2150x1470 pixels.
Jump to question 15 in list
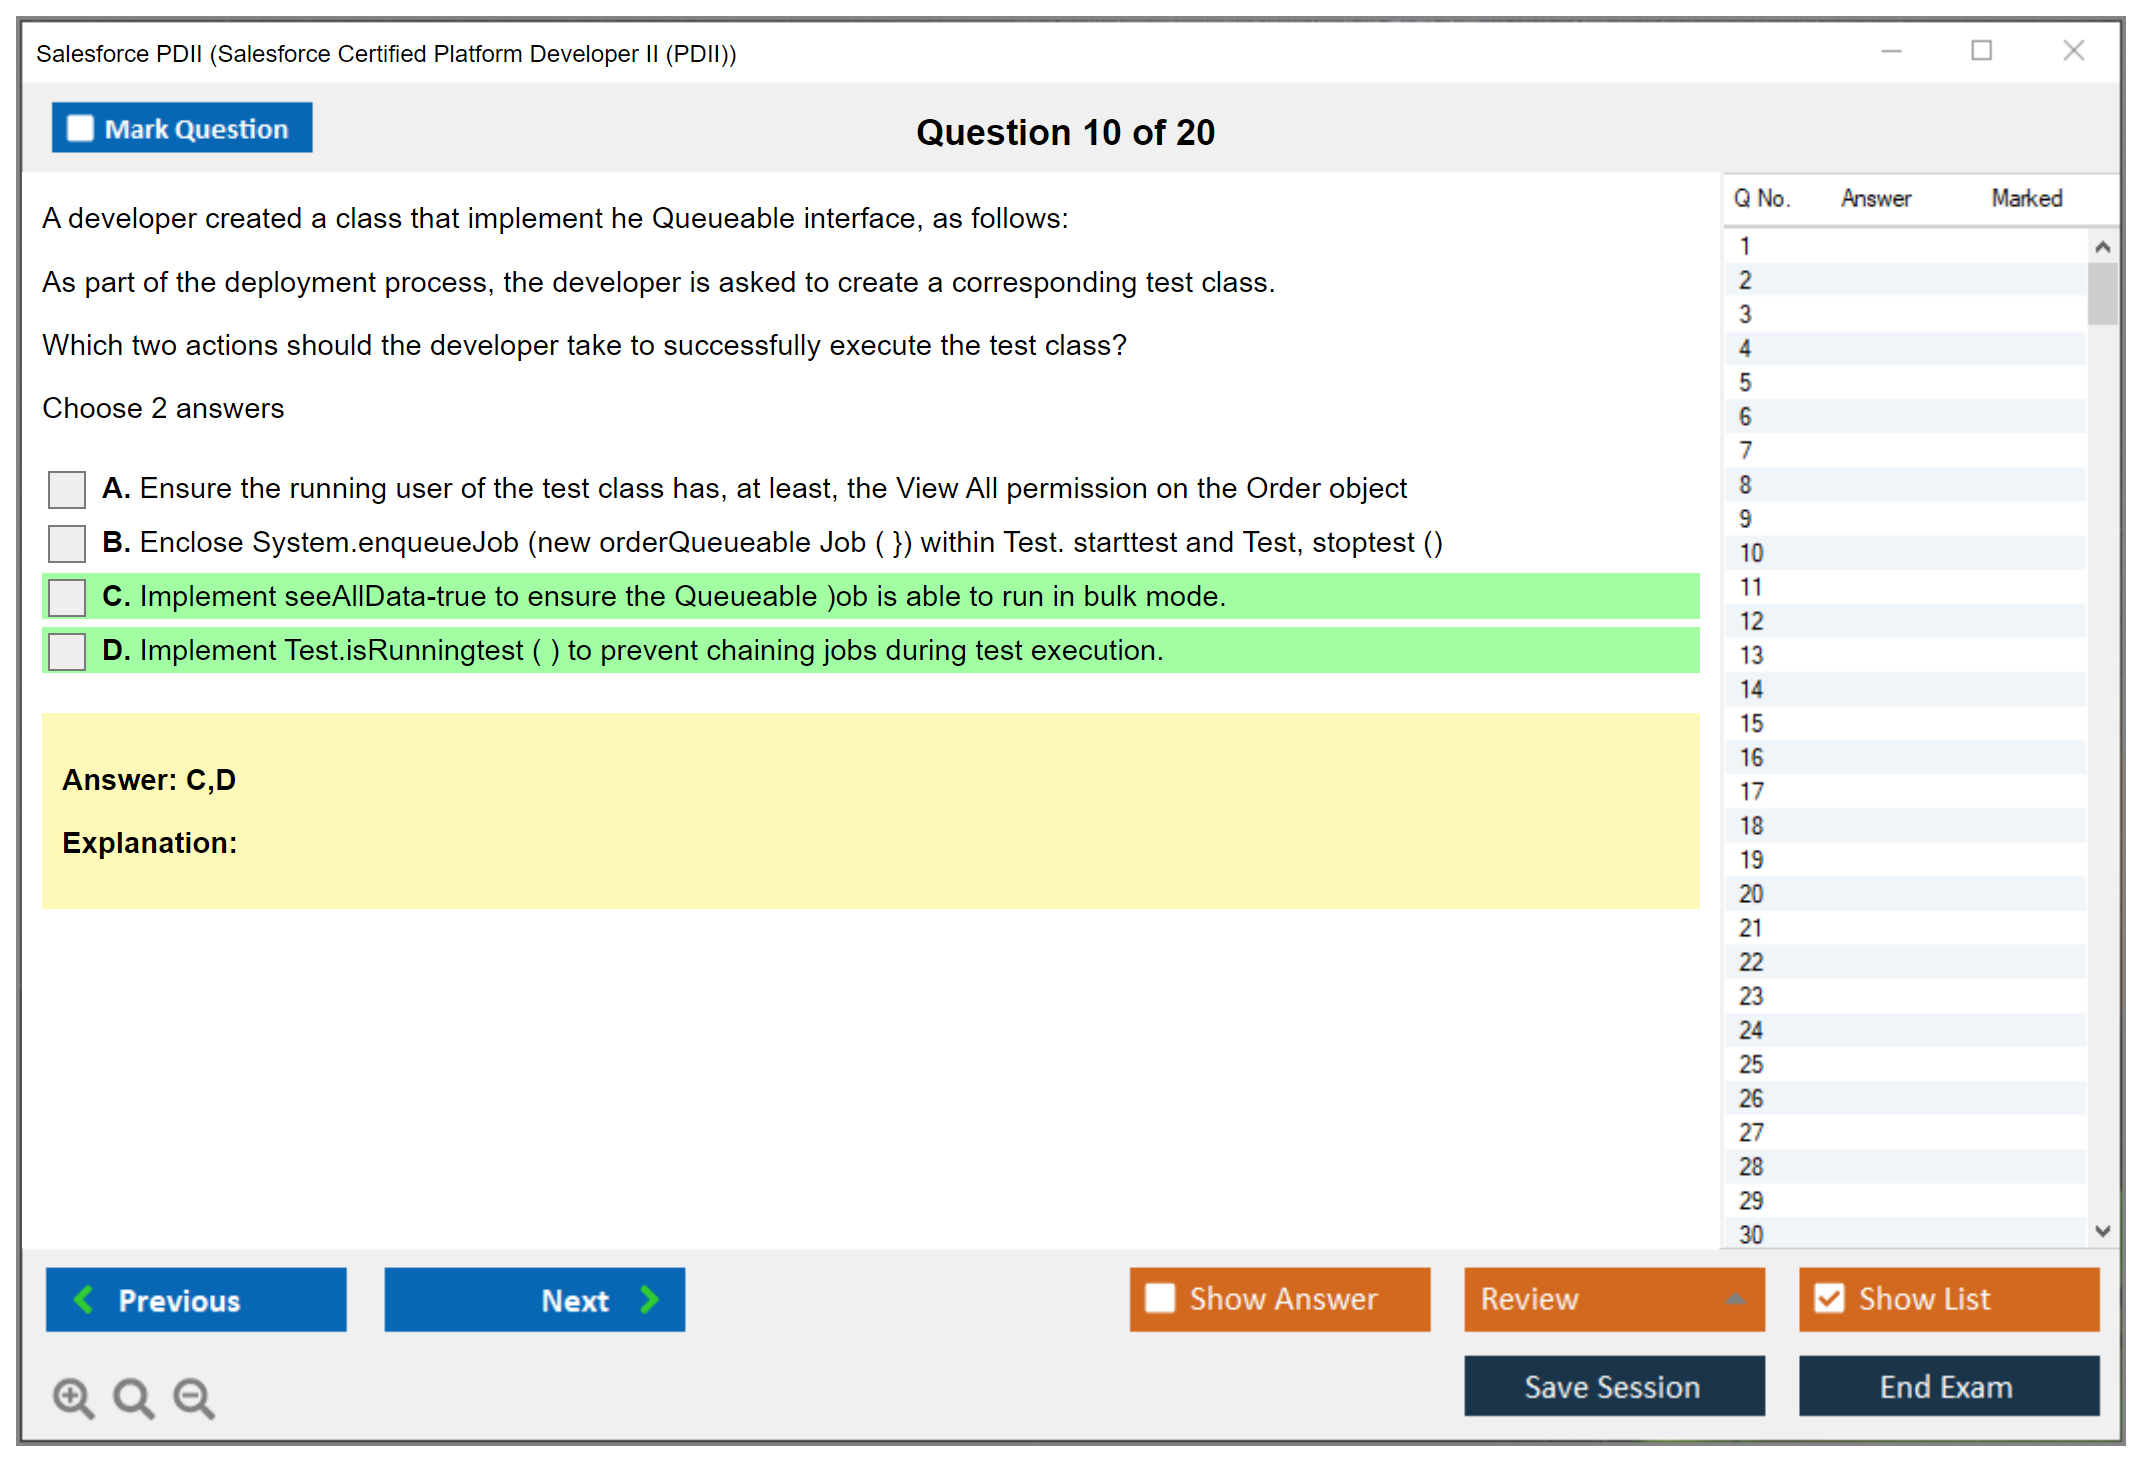coord(1751,723)
